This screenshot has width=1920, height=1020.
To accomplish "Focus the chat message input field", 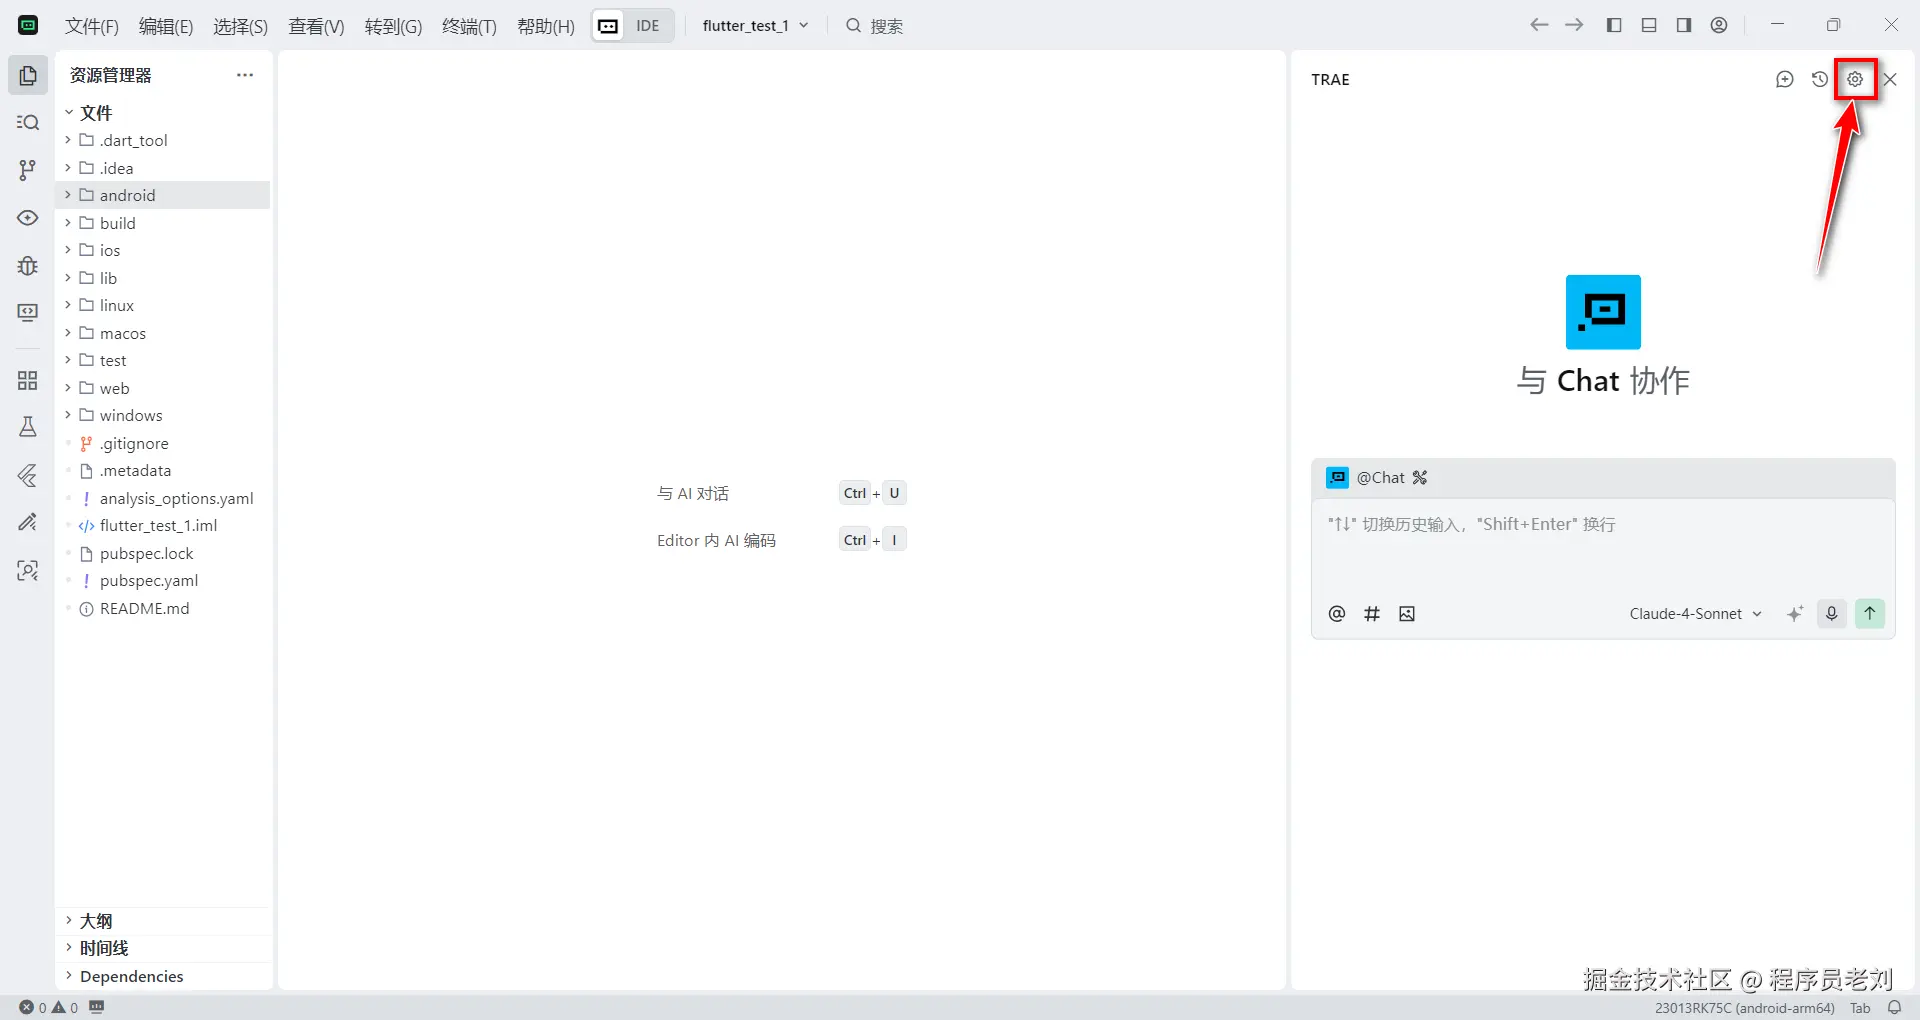I will click(1603, 545).
